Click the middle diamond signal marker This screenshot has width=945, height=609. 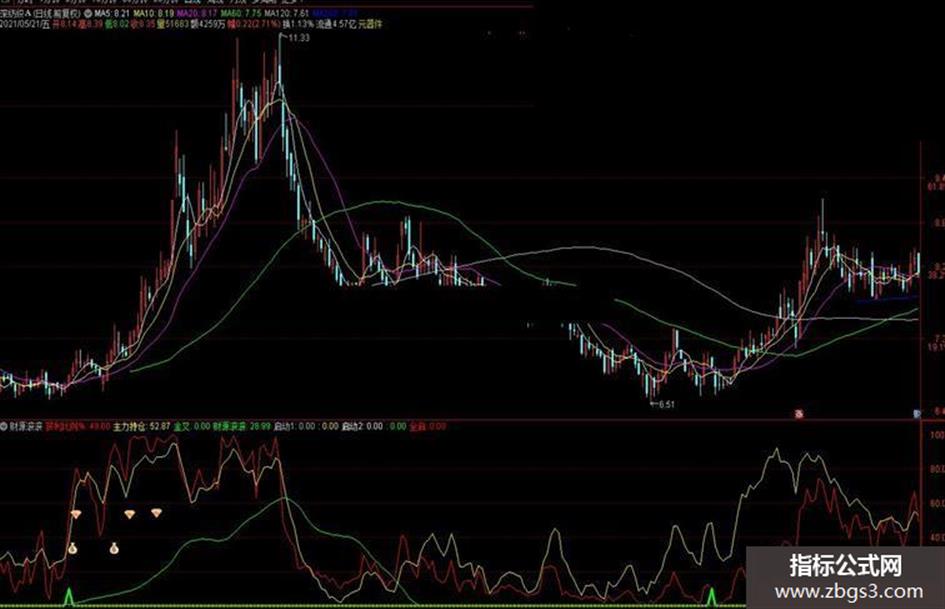click(130, 514)
